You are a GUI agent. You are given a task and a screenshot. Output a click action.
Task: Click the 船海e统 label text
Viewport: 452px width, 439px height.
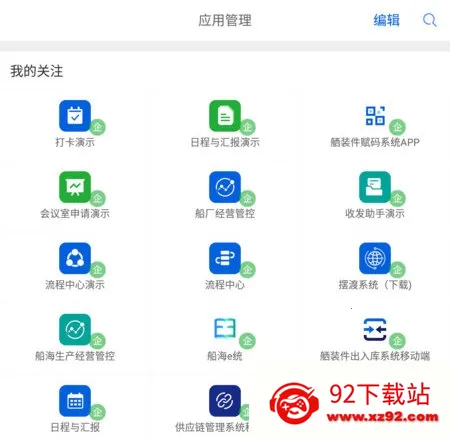tap(225, 356)
